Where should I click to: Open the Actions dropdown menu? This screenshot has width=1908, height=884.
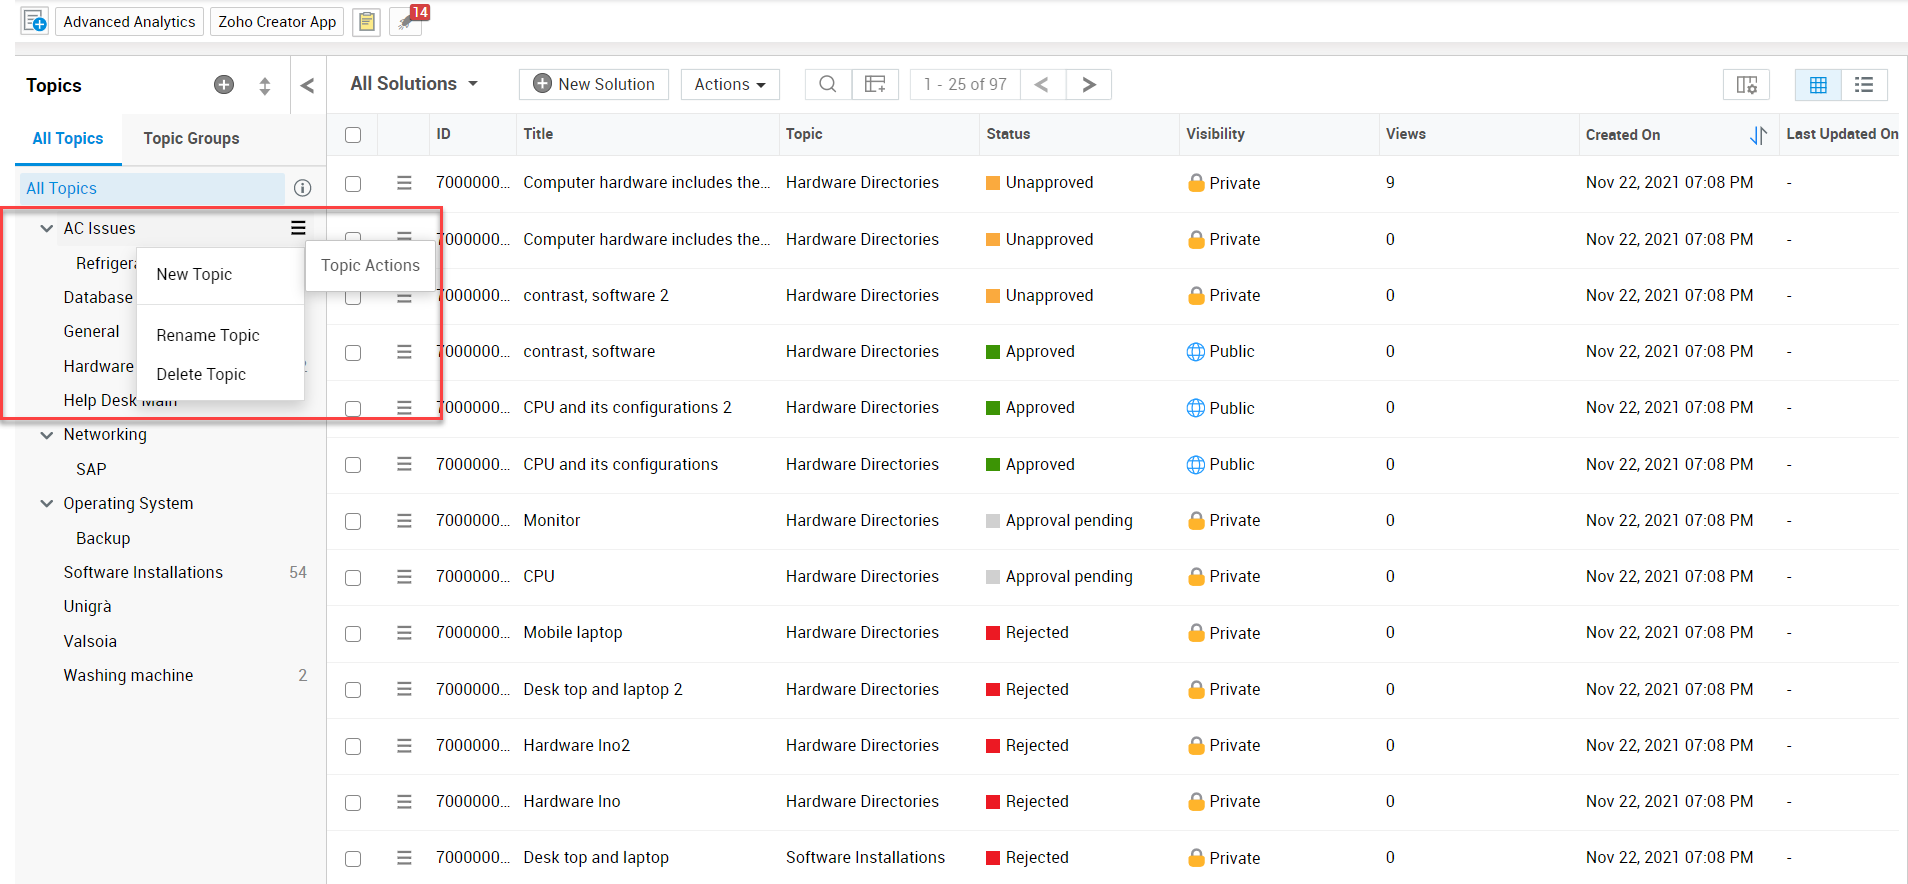pyautogui.click(x=729, y=85)
